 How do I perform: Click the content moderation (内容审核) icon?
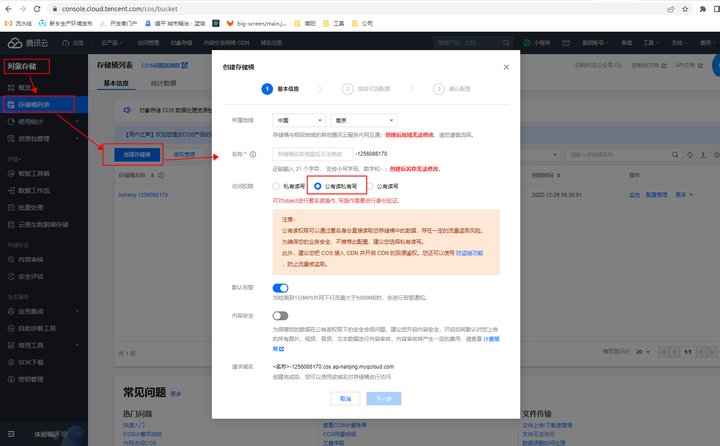(x=11, y=260)
